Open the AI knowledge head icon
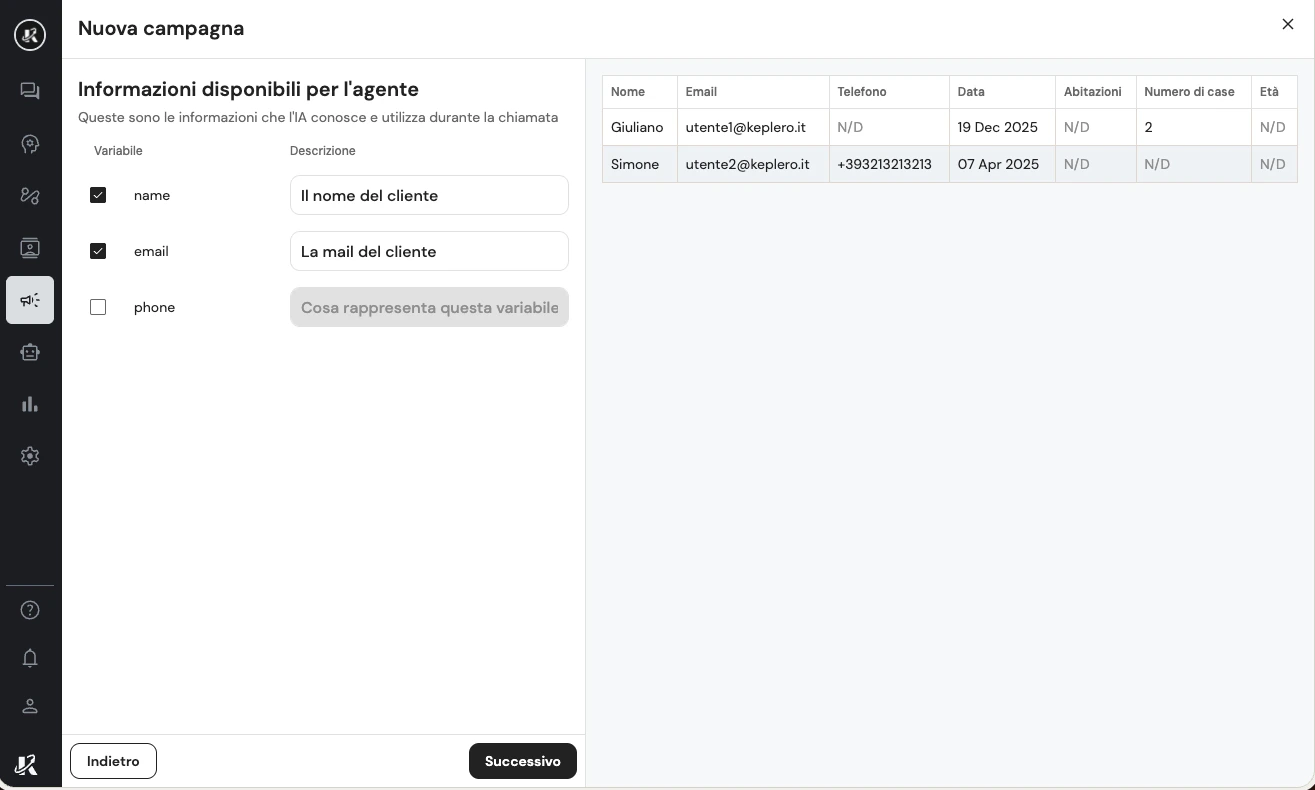 pyautogui.click(x=30, y=144)
